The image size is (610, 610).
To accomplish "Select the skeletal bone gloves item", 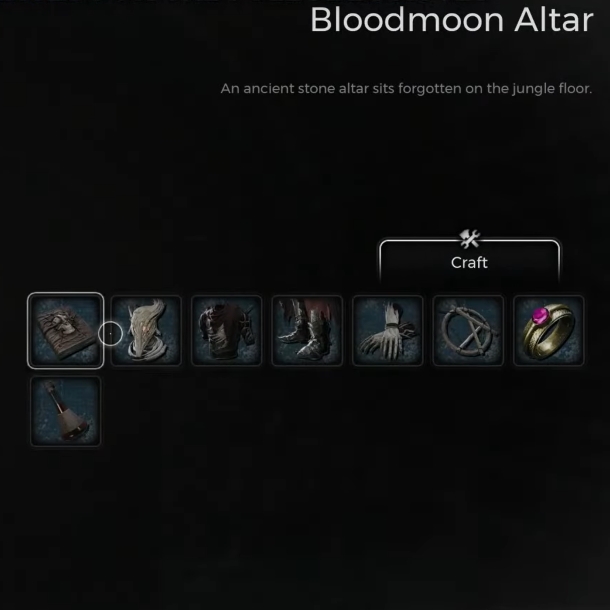I will point(387,330).
